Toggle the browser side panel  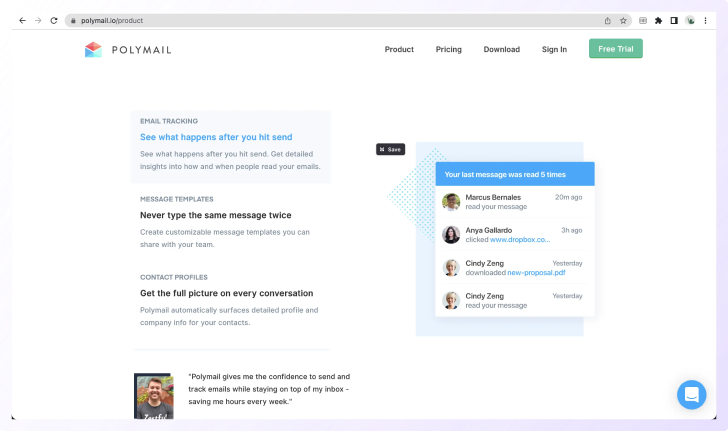click(674, 20)
